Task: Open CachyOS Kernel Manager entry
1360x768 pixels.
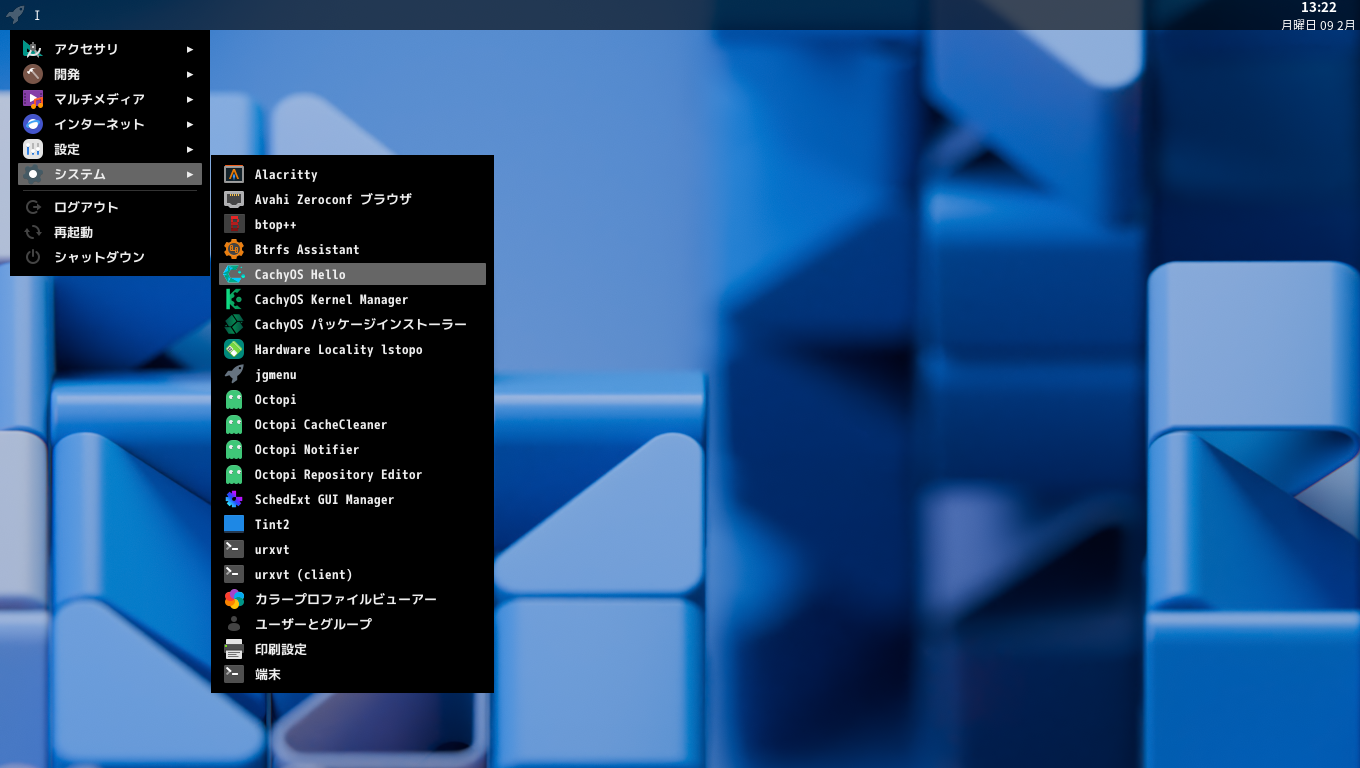Action: (x=352, y=299)
